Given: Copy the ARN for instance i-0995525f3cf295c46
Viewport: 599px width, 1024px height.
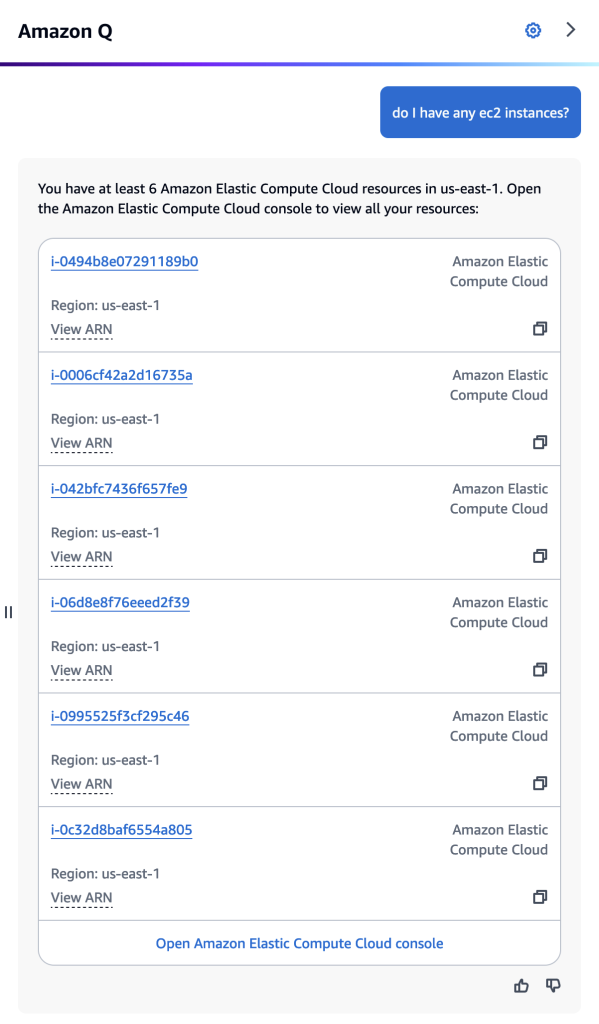Looking at the screenshot, I should click(x=540, y=783).
